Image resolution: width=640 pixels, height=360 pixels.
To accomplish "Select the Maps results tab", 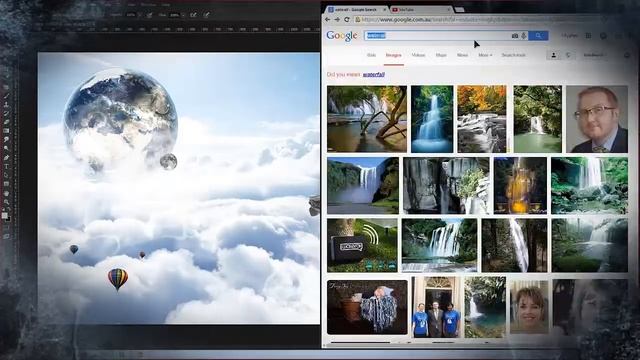I will [441, 55].
